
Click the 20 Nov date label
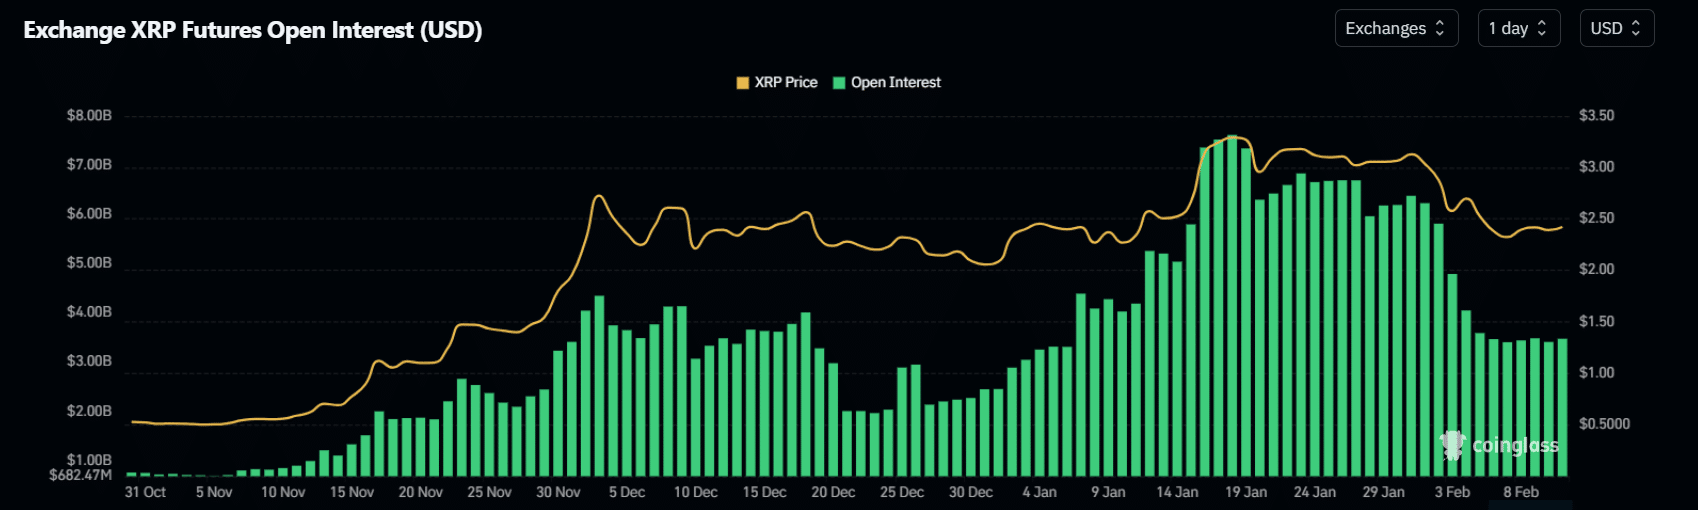click(x=421, y=492)
